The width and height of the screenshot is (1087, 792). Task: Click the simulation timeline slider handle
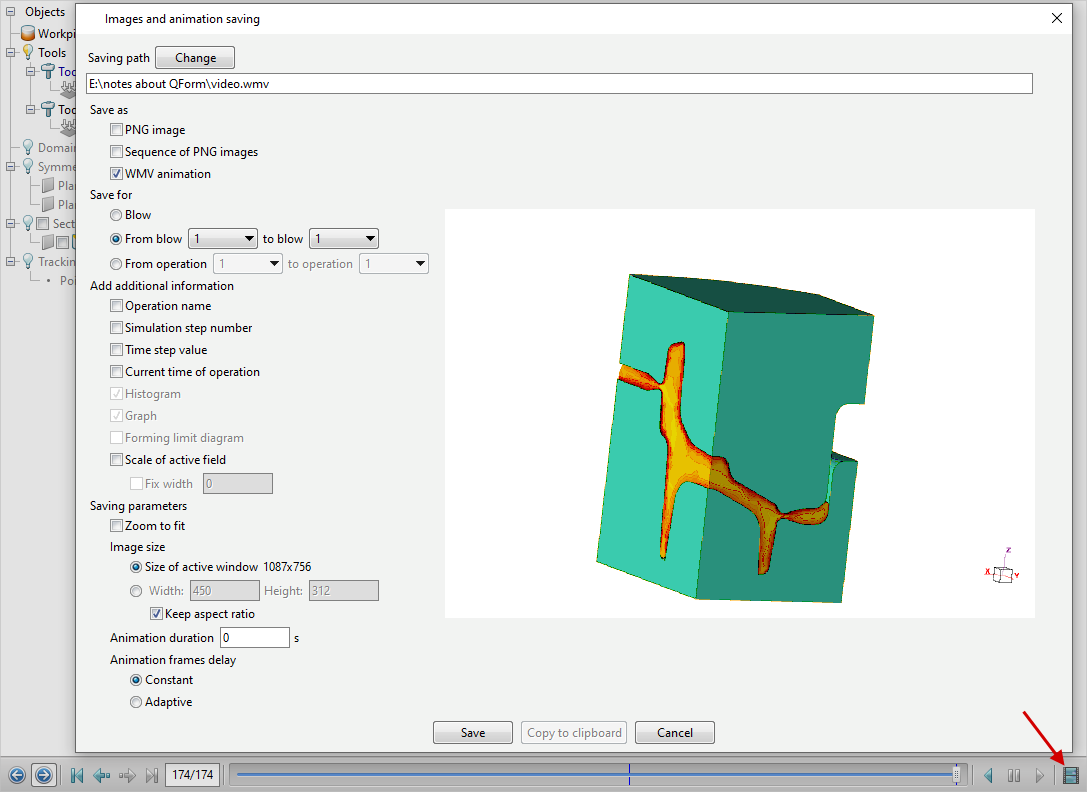click(x=956, y=774)
